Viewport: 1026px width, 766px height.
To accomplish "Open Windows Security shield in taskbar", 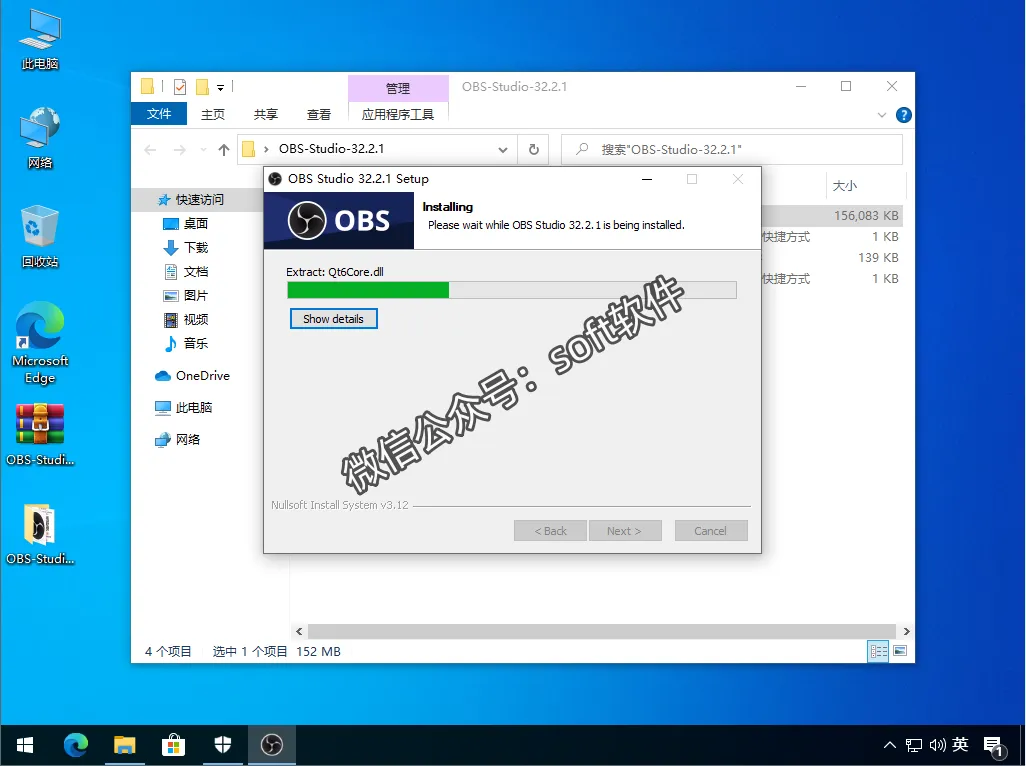I will pos(222,745).
